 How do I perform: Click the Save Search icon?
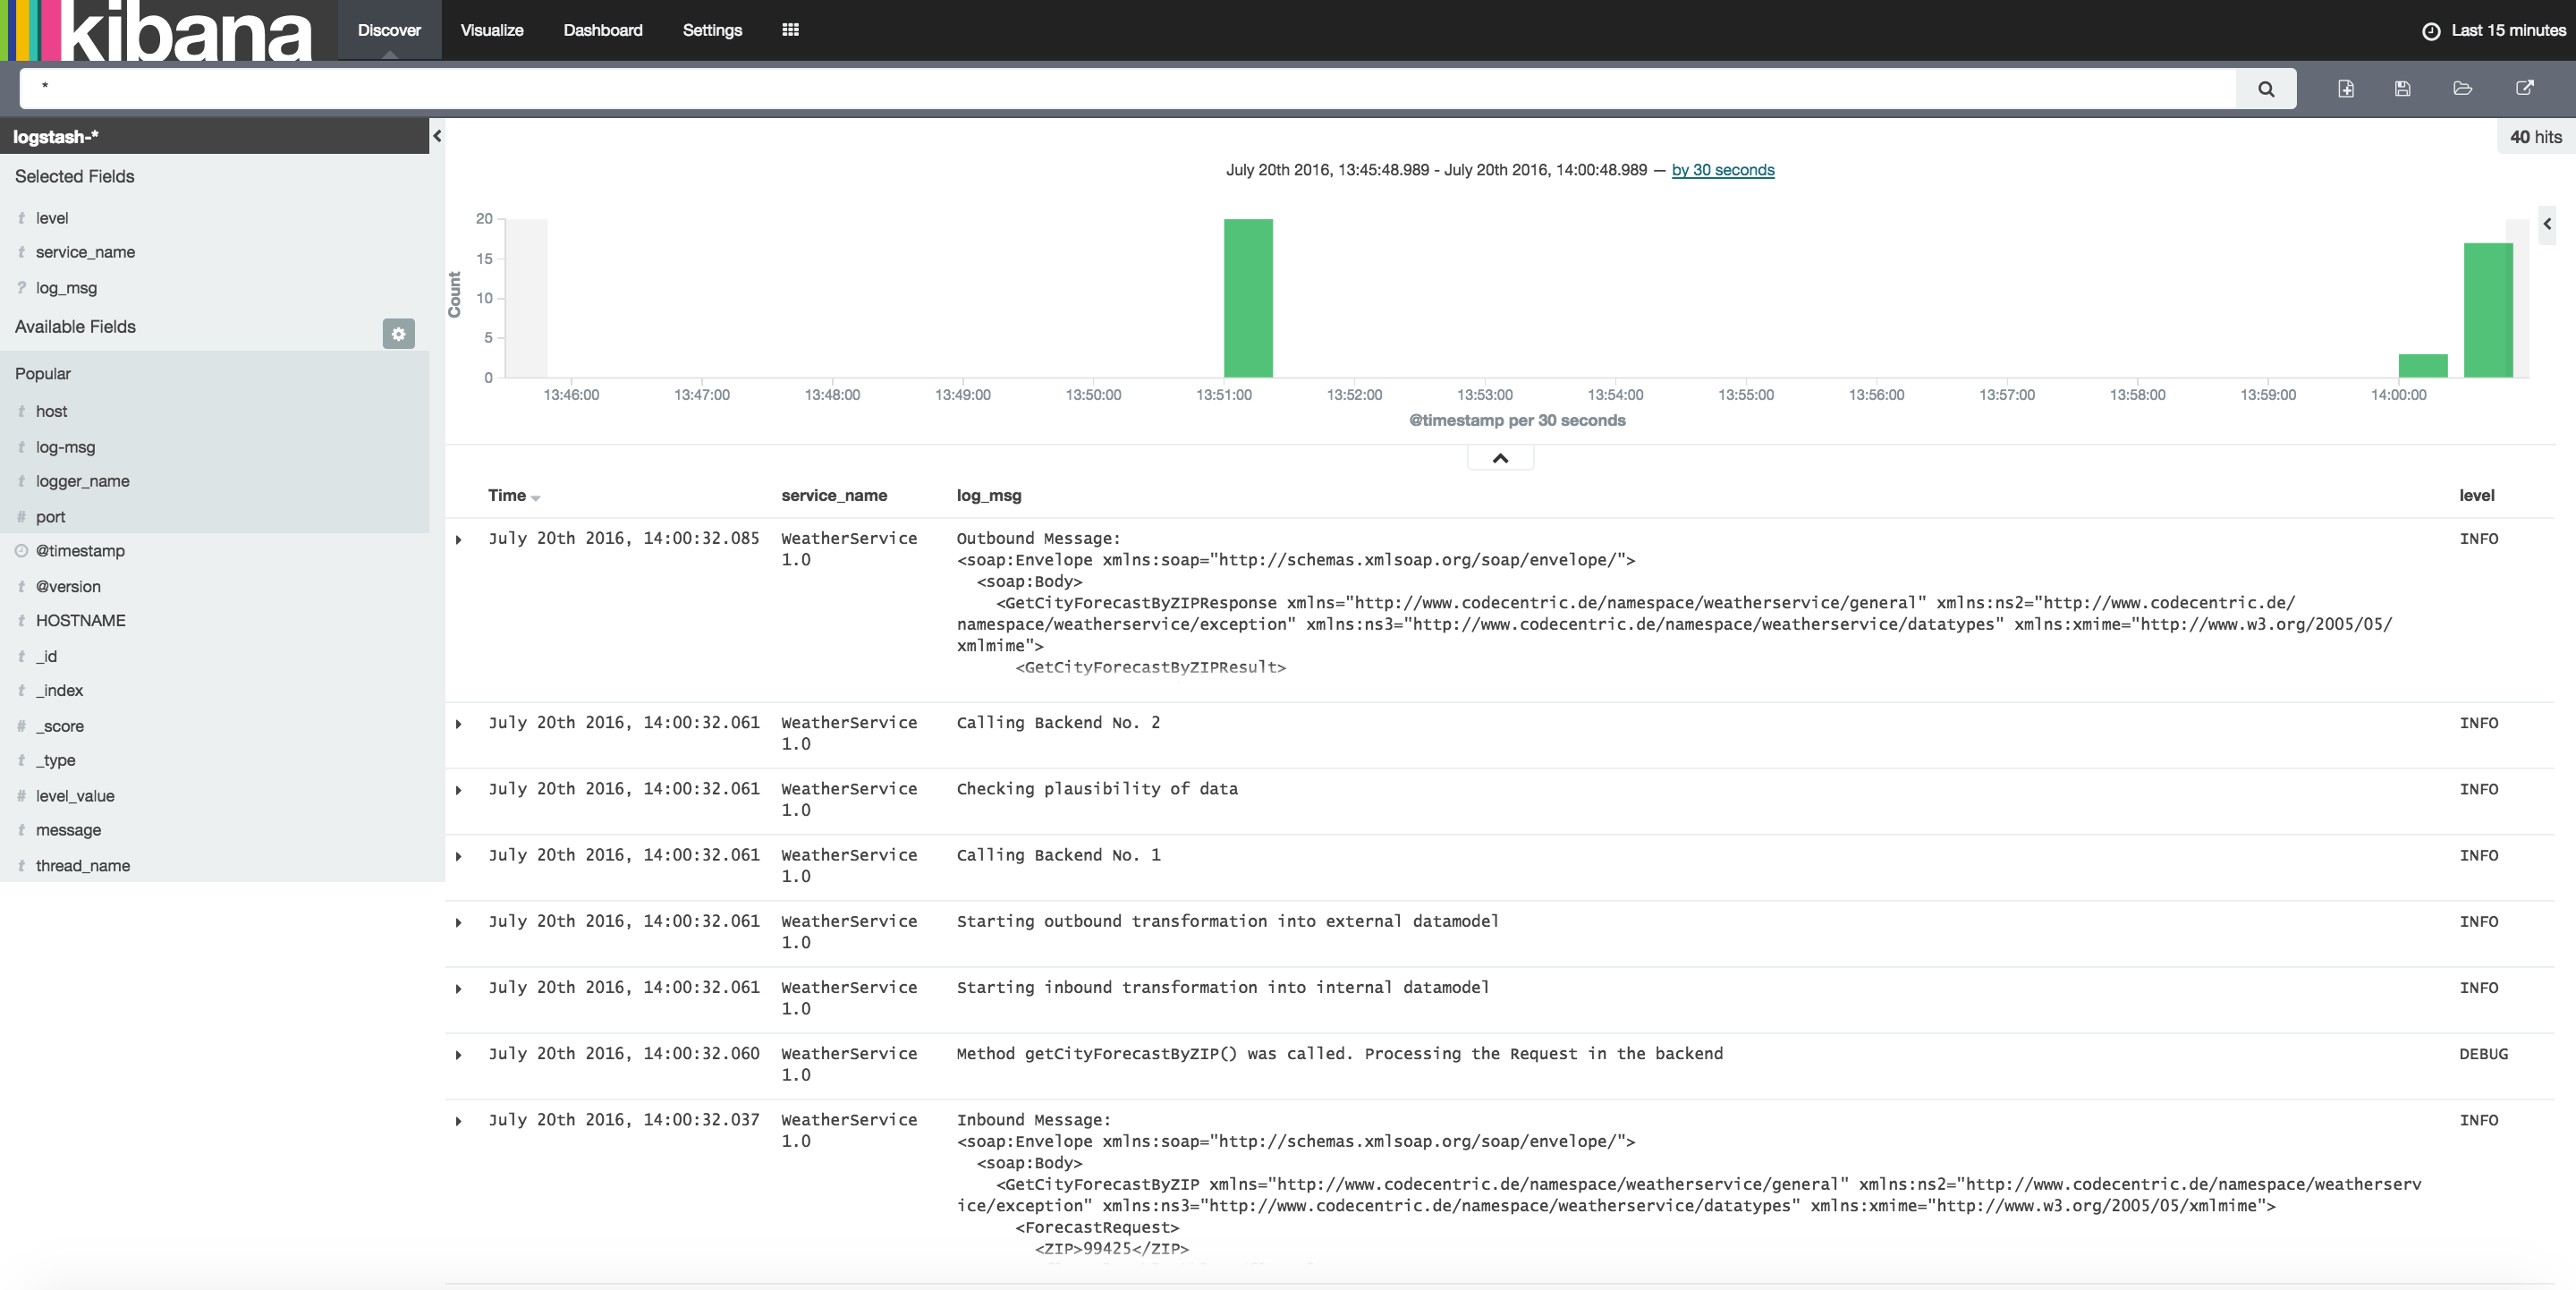tap(2402, 89)
